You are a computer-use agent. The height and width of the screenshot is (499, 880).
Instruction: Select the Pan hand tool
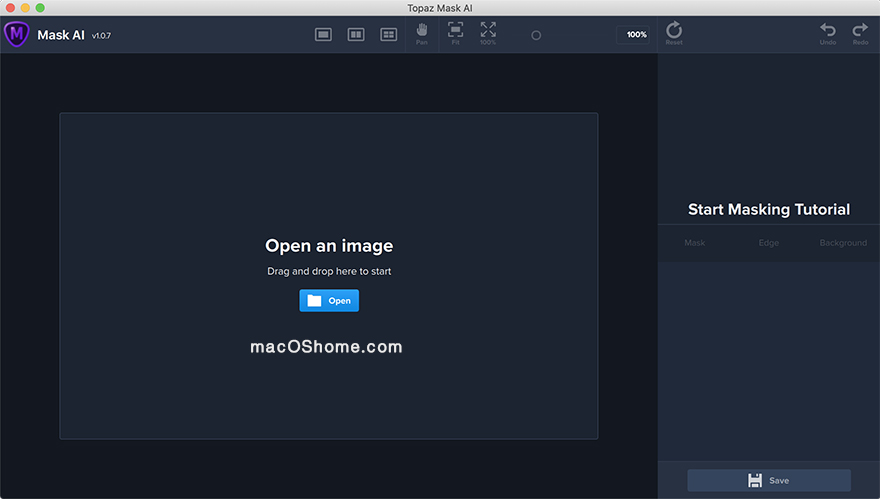[x=421, y=34]
